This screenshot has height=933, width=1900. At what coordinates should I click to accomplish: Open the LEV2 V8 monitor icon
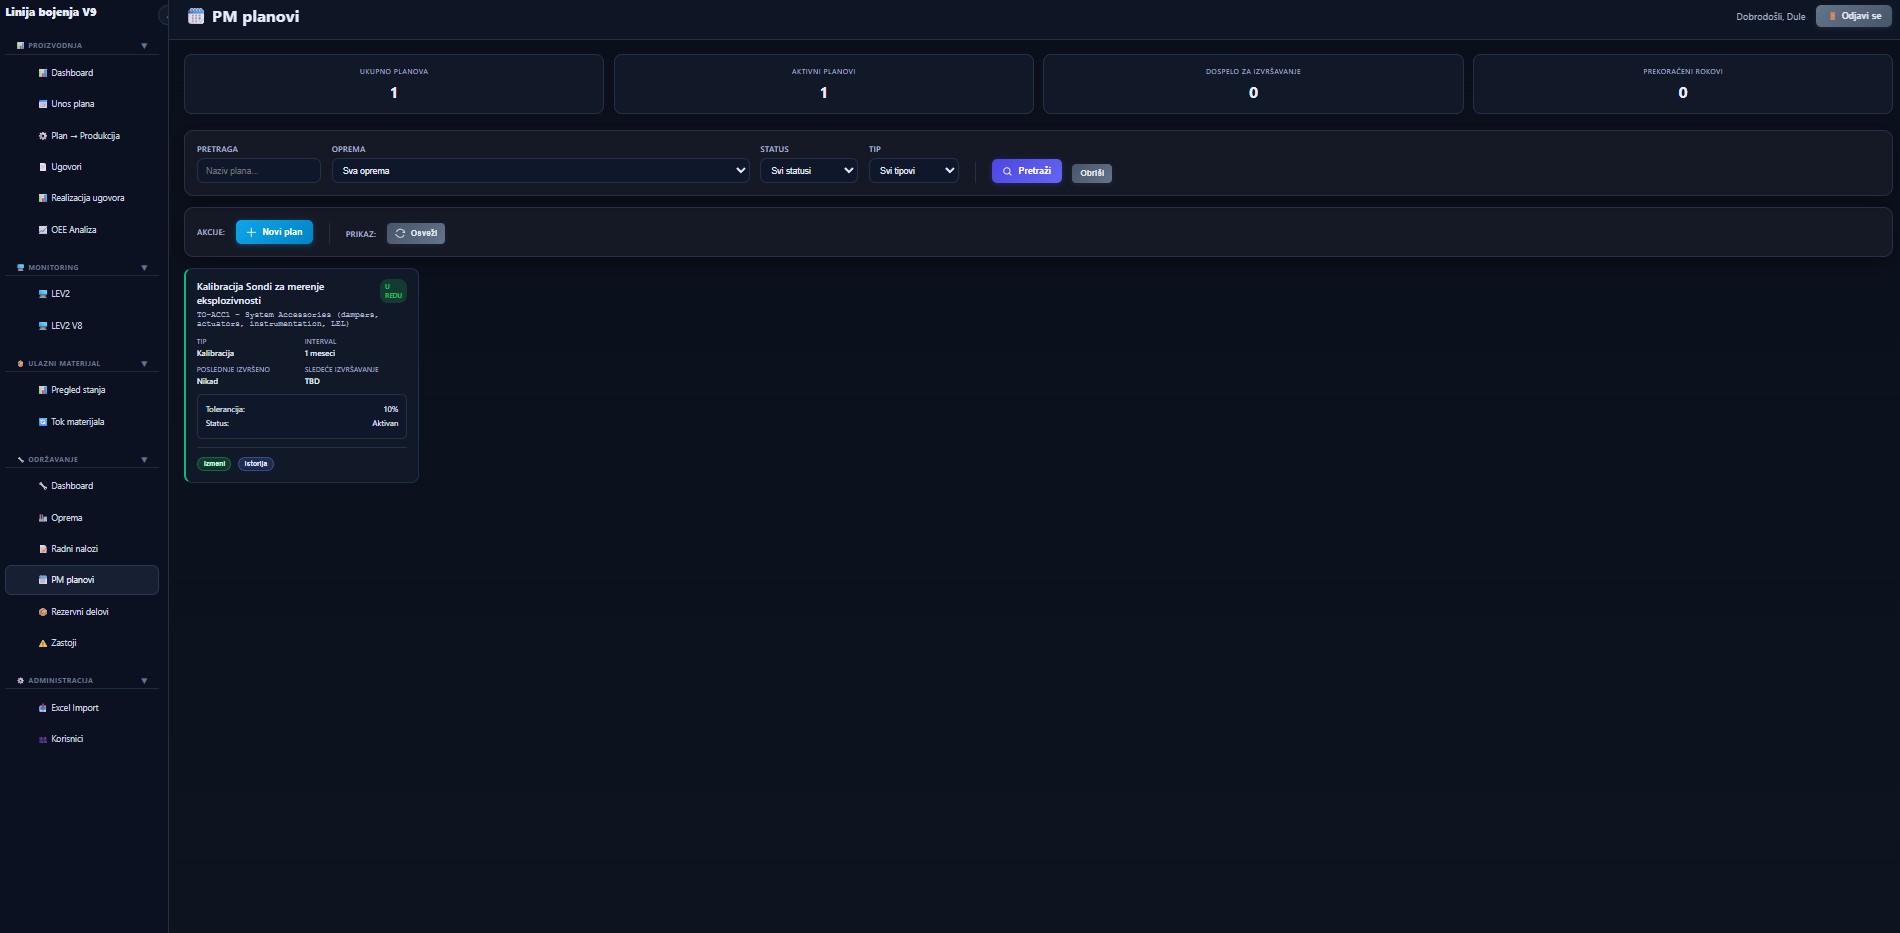click(x=43, y=326)
